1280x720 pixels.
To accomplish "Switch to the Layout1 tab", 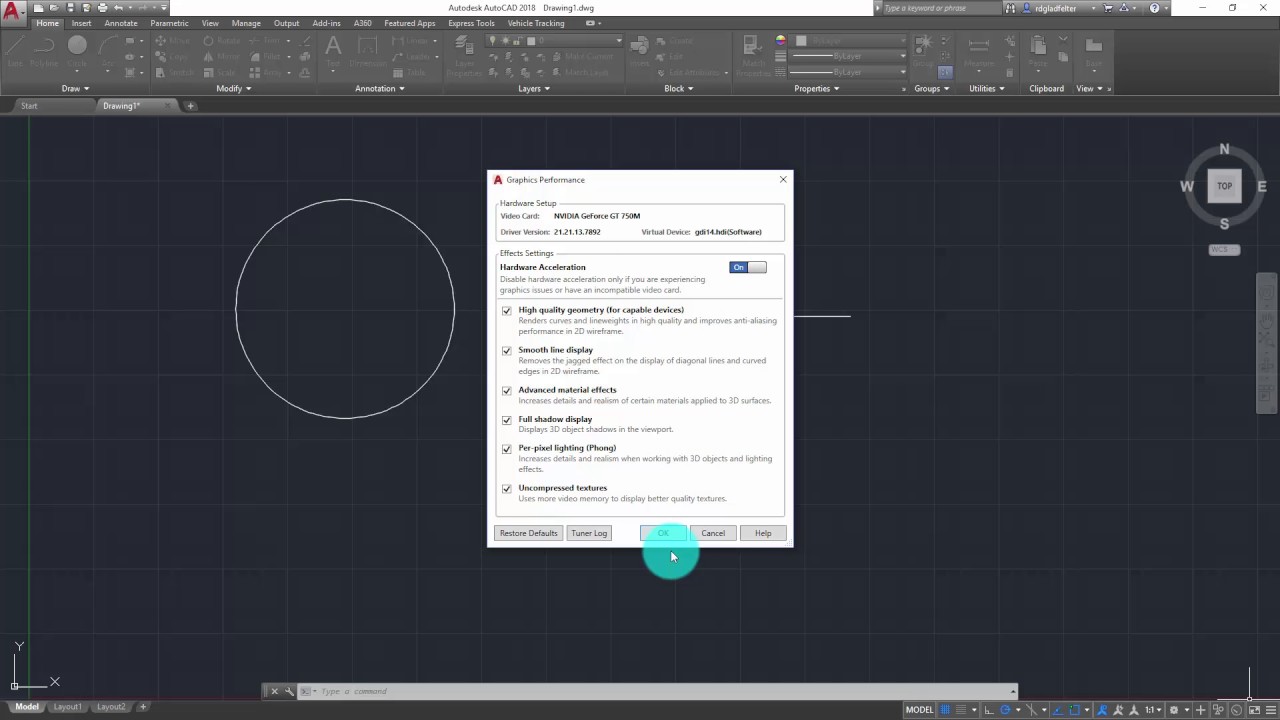I will click(67, 707).
